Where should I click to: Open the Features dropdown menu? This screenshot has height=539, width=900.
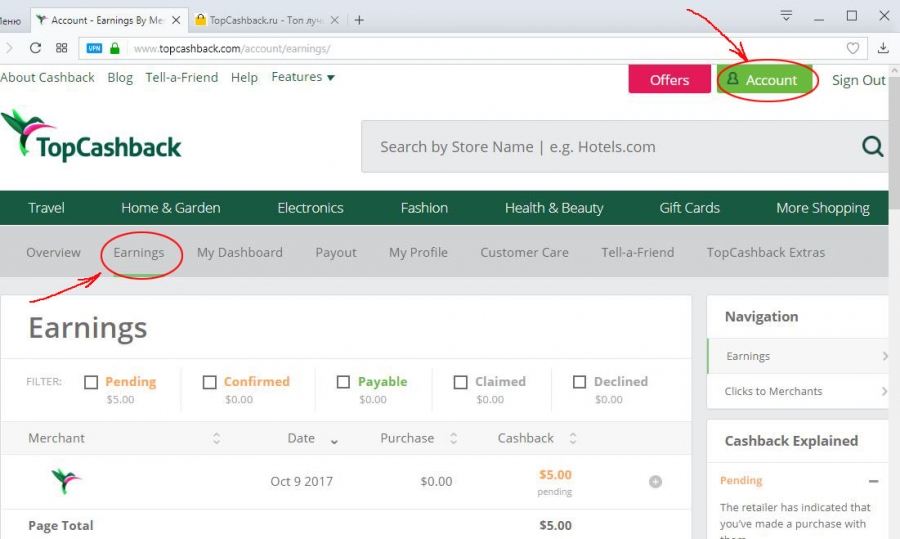[302, 77]
